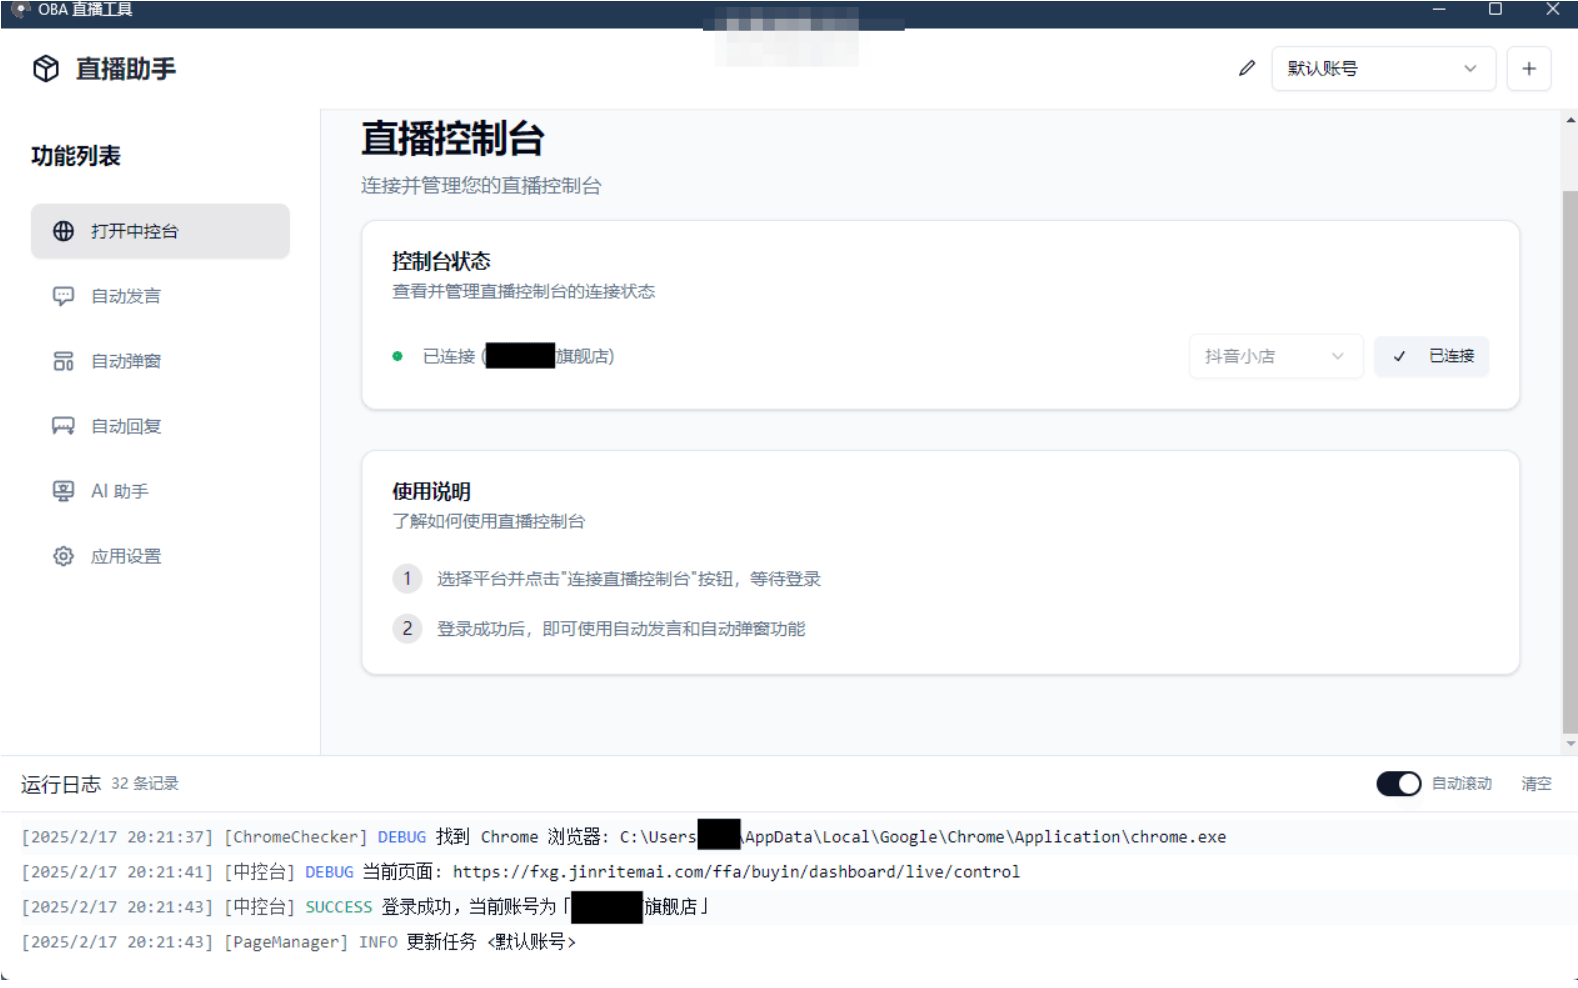Expand the 默认账号 account dropdown
Viewport: 1578px width, 988px height.
[1383, 68]
